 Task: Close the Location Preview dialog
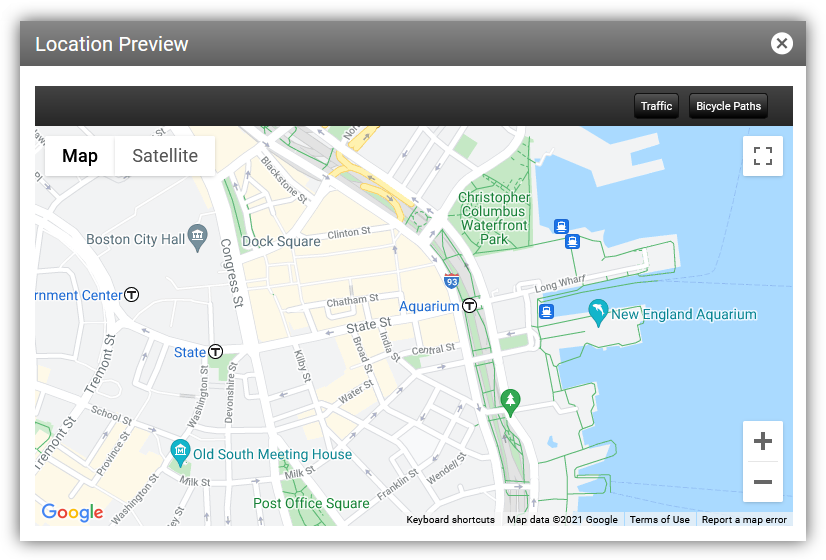click(782, 43)
